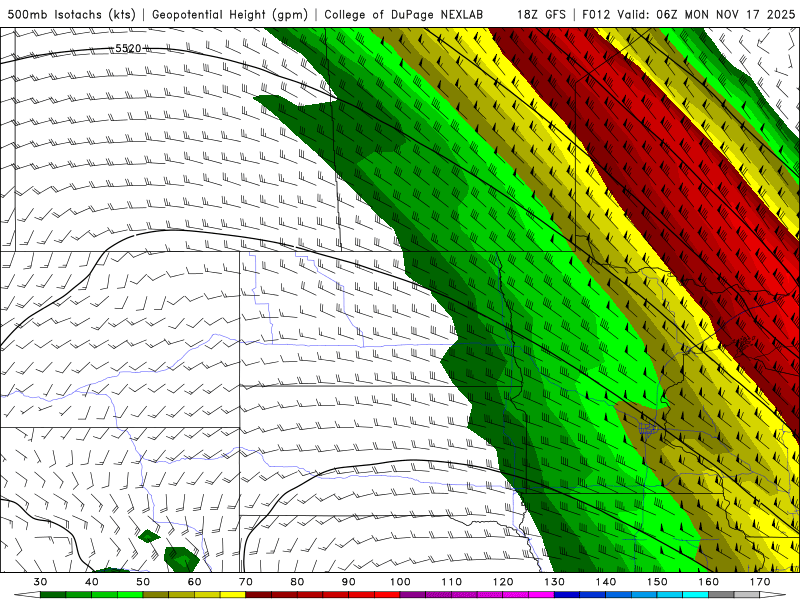Pick the bright magenta 125-130 kt legend swatch
This screenshot has height=600, width=800.
[542, 595]
